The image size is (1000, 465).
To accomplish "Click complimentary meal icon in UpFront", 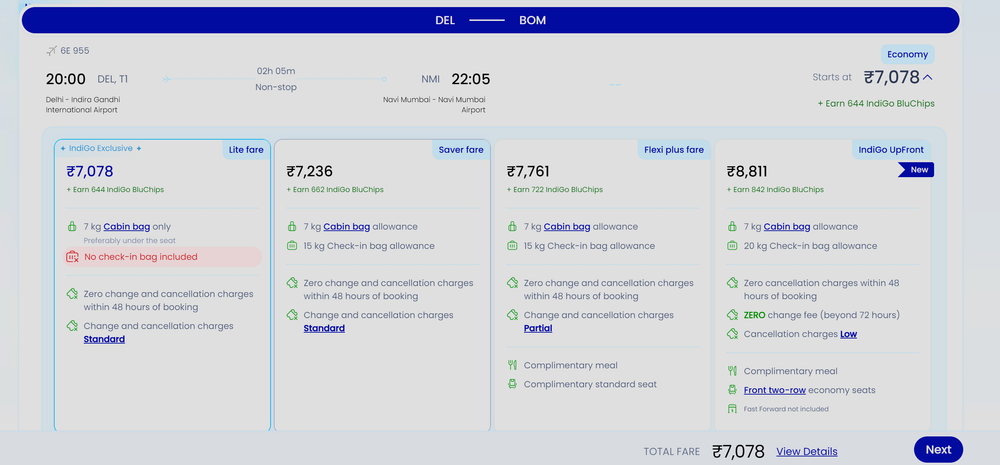I will [732, 371].
